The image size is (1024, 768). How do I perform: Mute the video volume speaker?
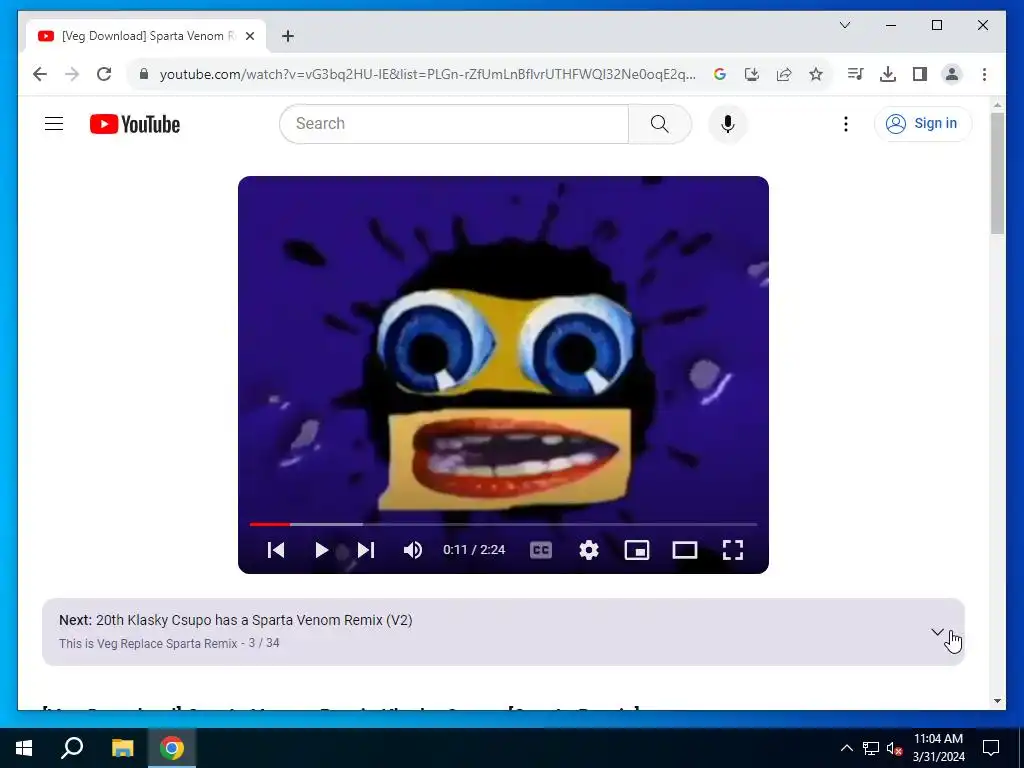coord(413,550)
